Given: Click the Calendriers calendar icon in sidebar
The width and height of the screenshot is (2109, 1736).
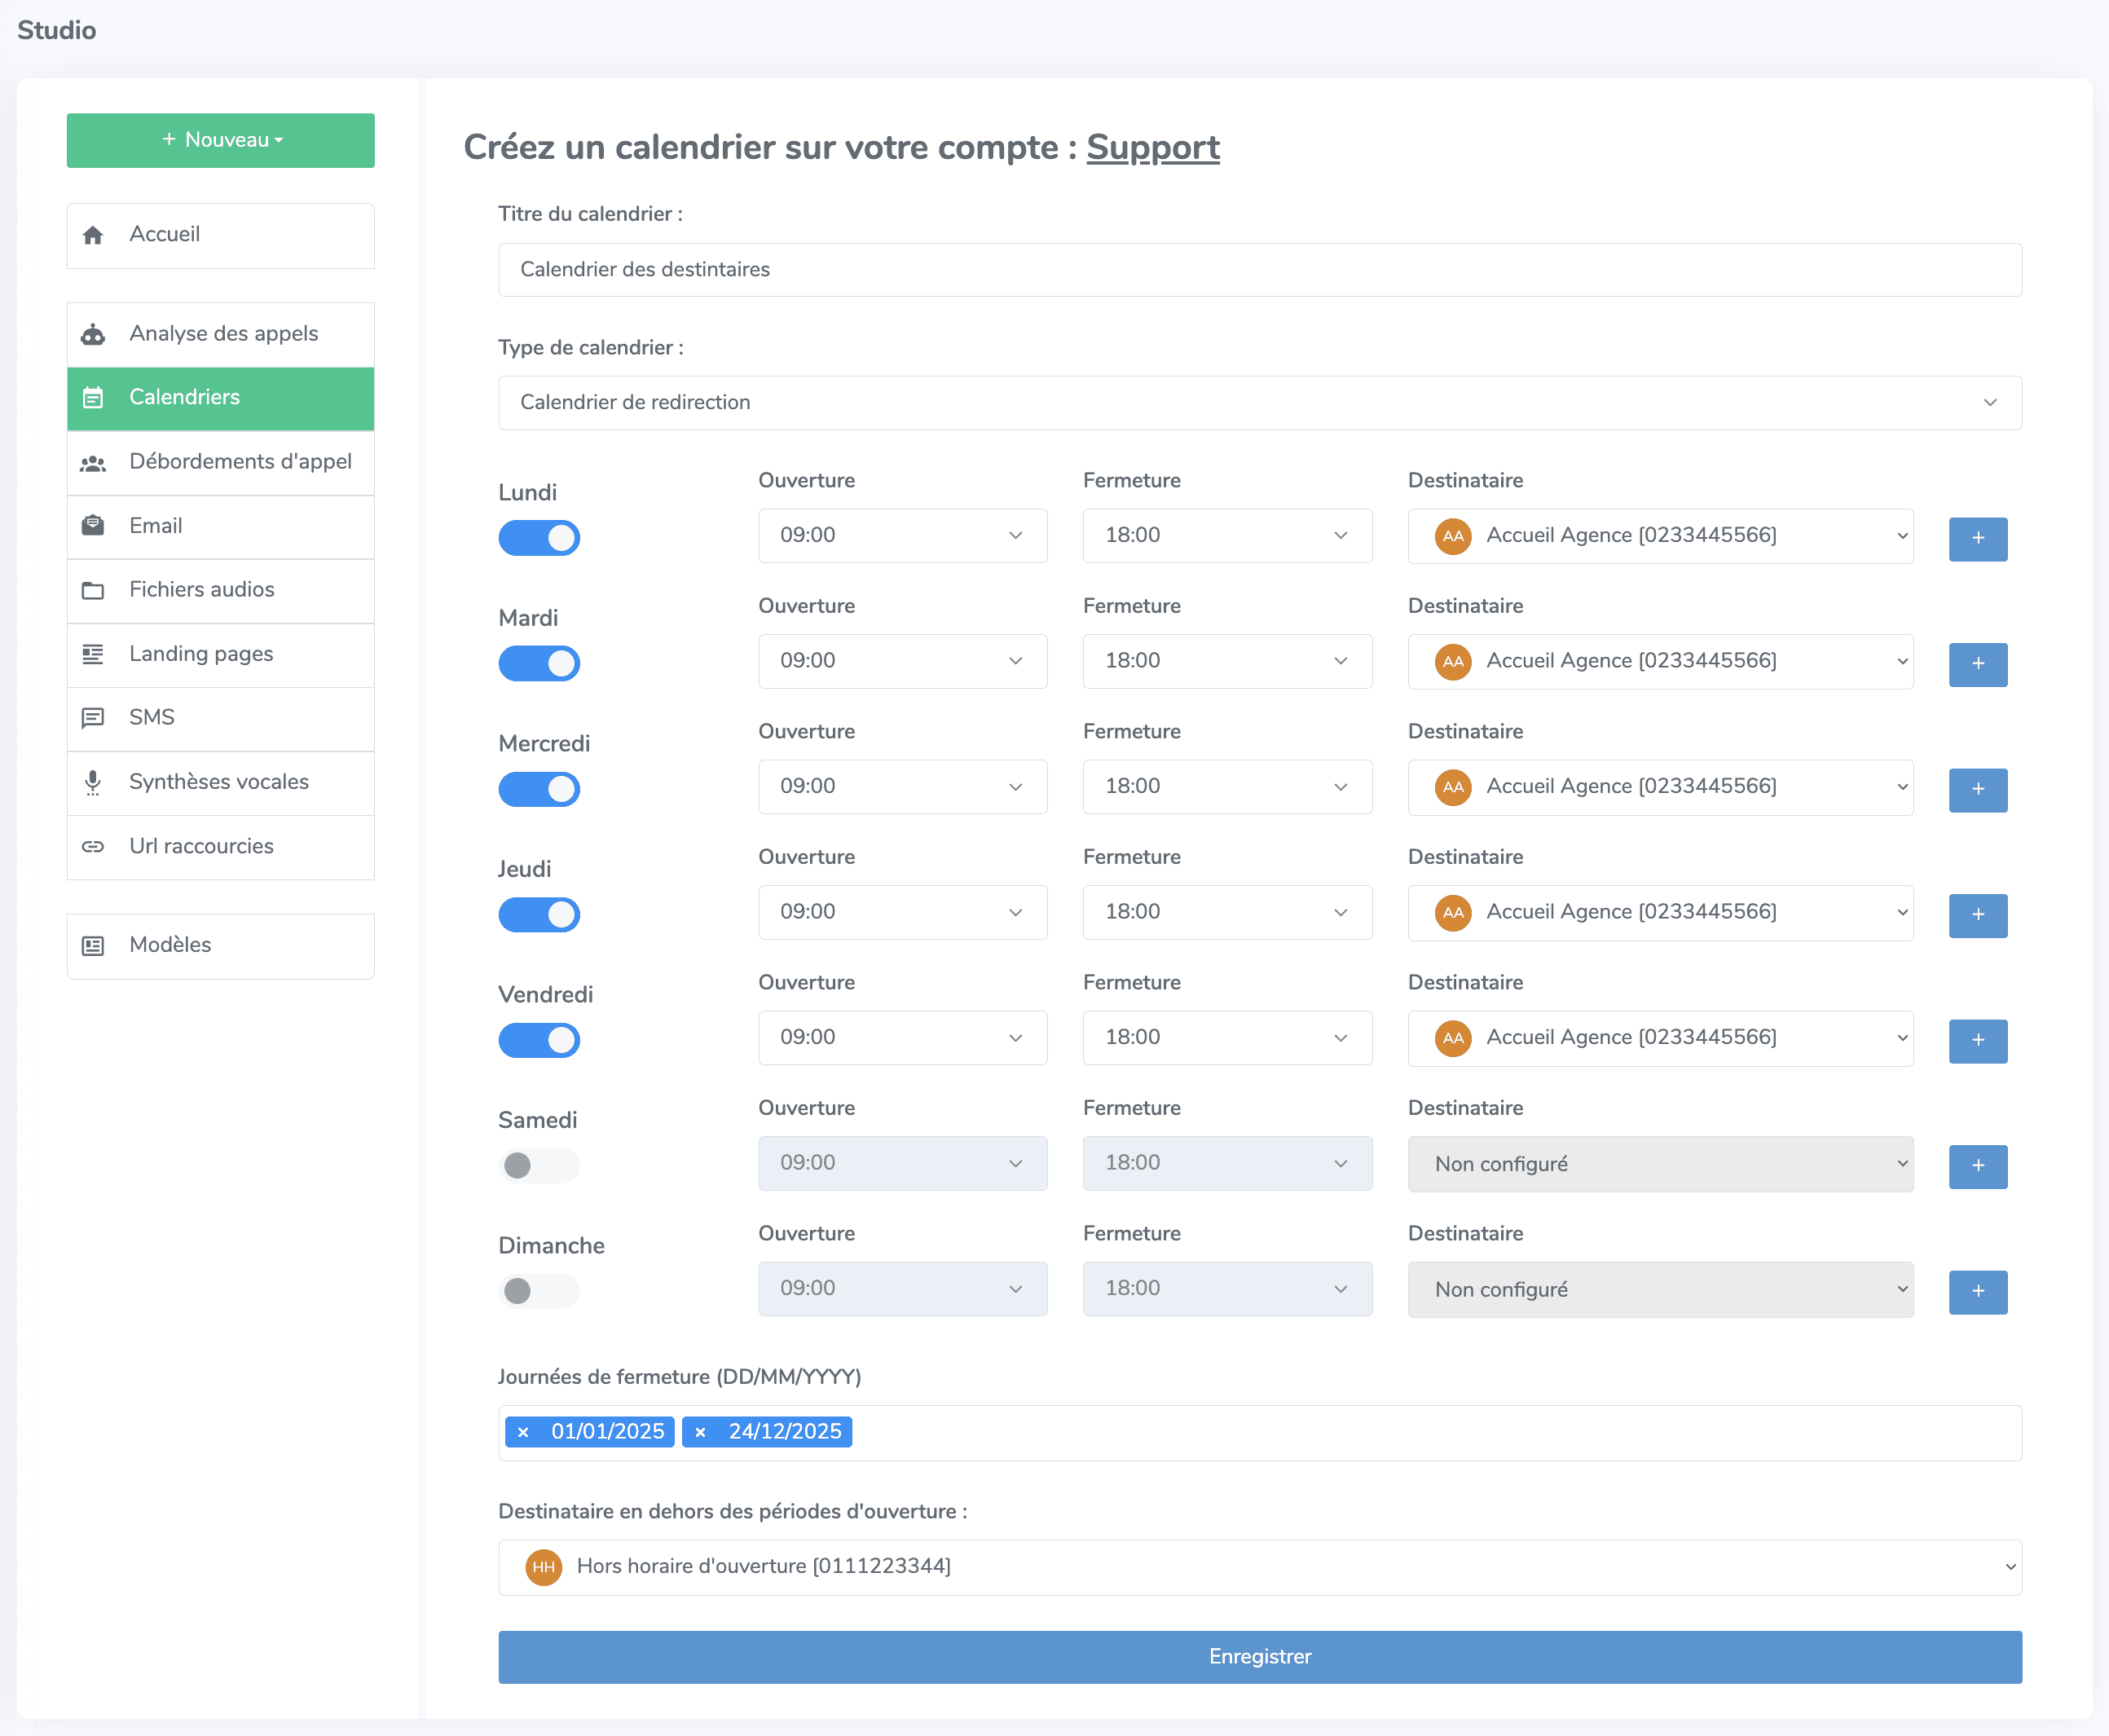Looking at the screenshot, I should pyautogui.click(x=93, y=397).
